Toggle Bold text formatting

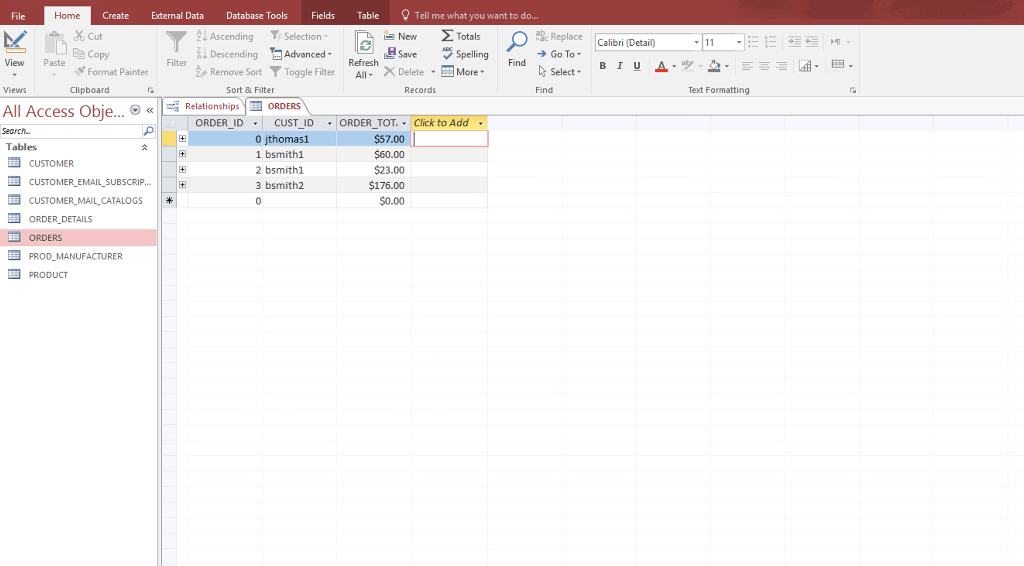(x=603, y=66)
